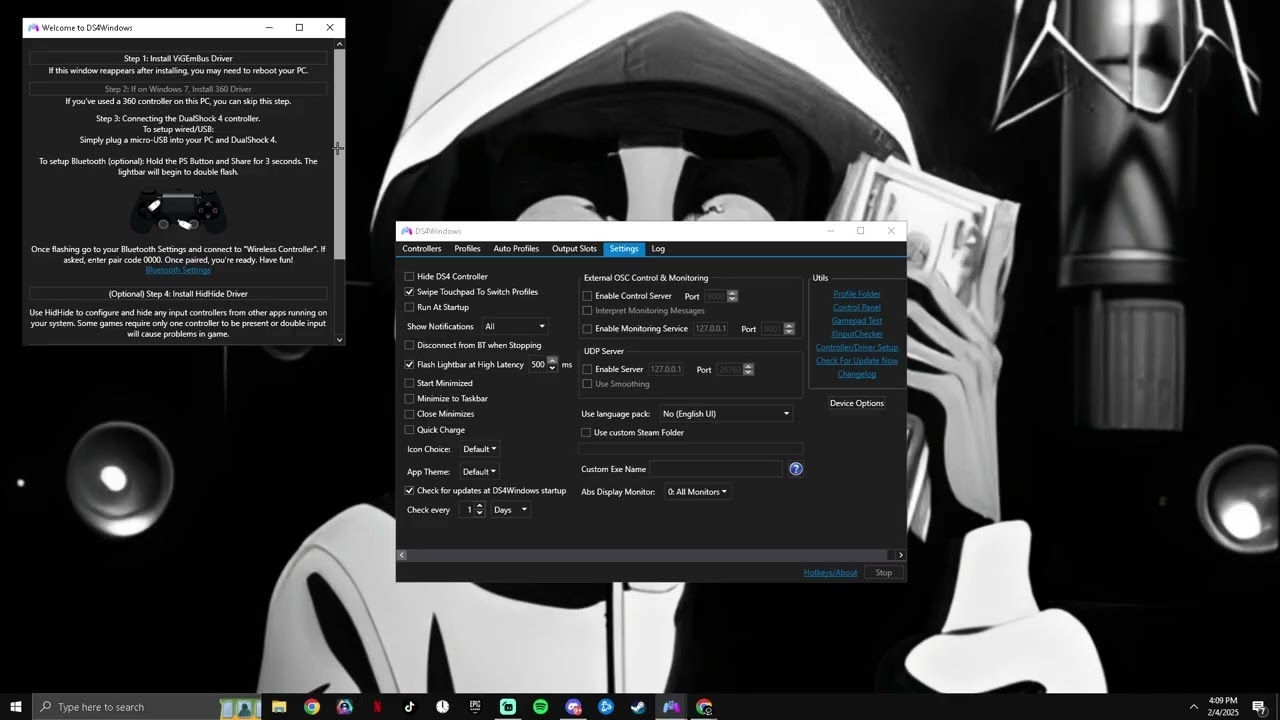Screen dimensions: 1280x720
Task: Open the App Theme dropdown
Action: coord(479,472)
